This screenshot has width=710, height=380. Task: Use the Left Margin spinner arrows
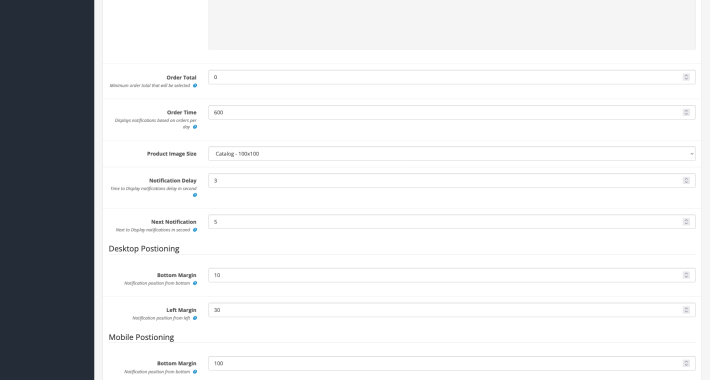coord(686,310)
